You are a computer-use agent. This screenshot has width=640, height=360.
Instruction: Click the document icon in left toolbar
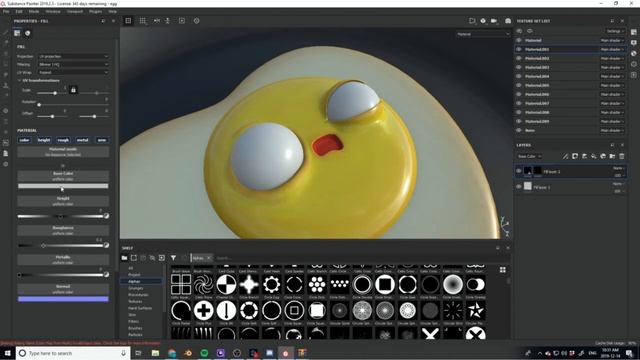[x=5, y=153]
